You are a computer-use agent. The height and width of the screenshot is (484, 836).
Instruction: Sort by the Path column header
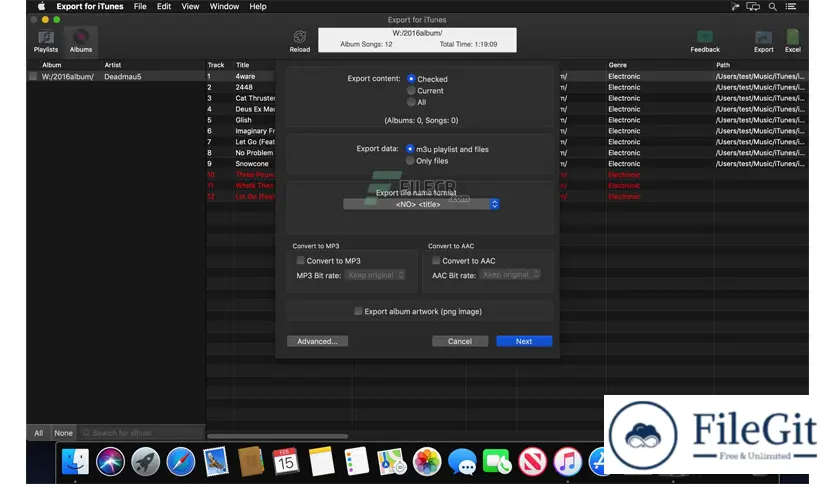723,65
